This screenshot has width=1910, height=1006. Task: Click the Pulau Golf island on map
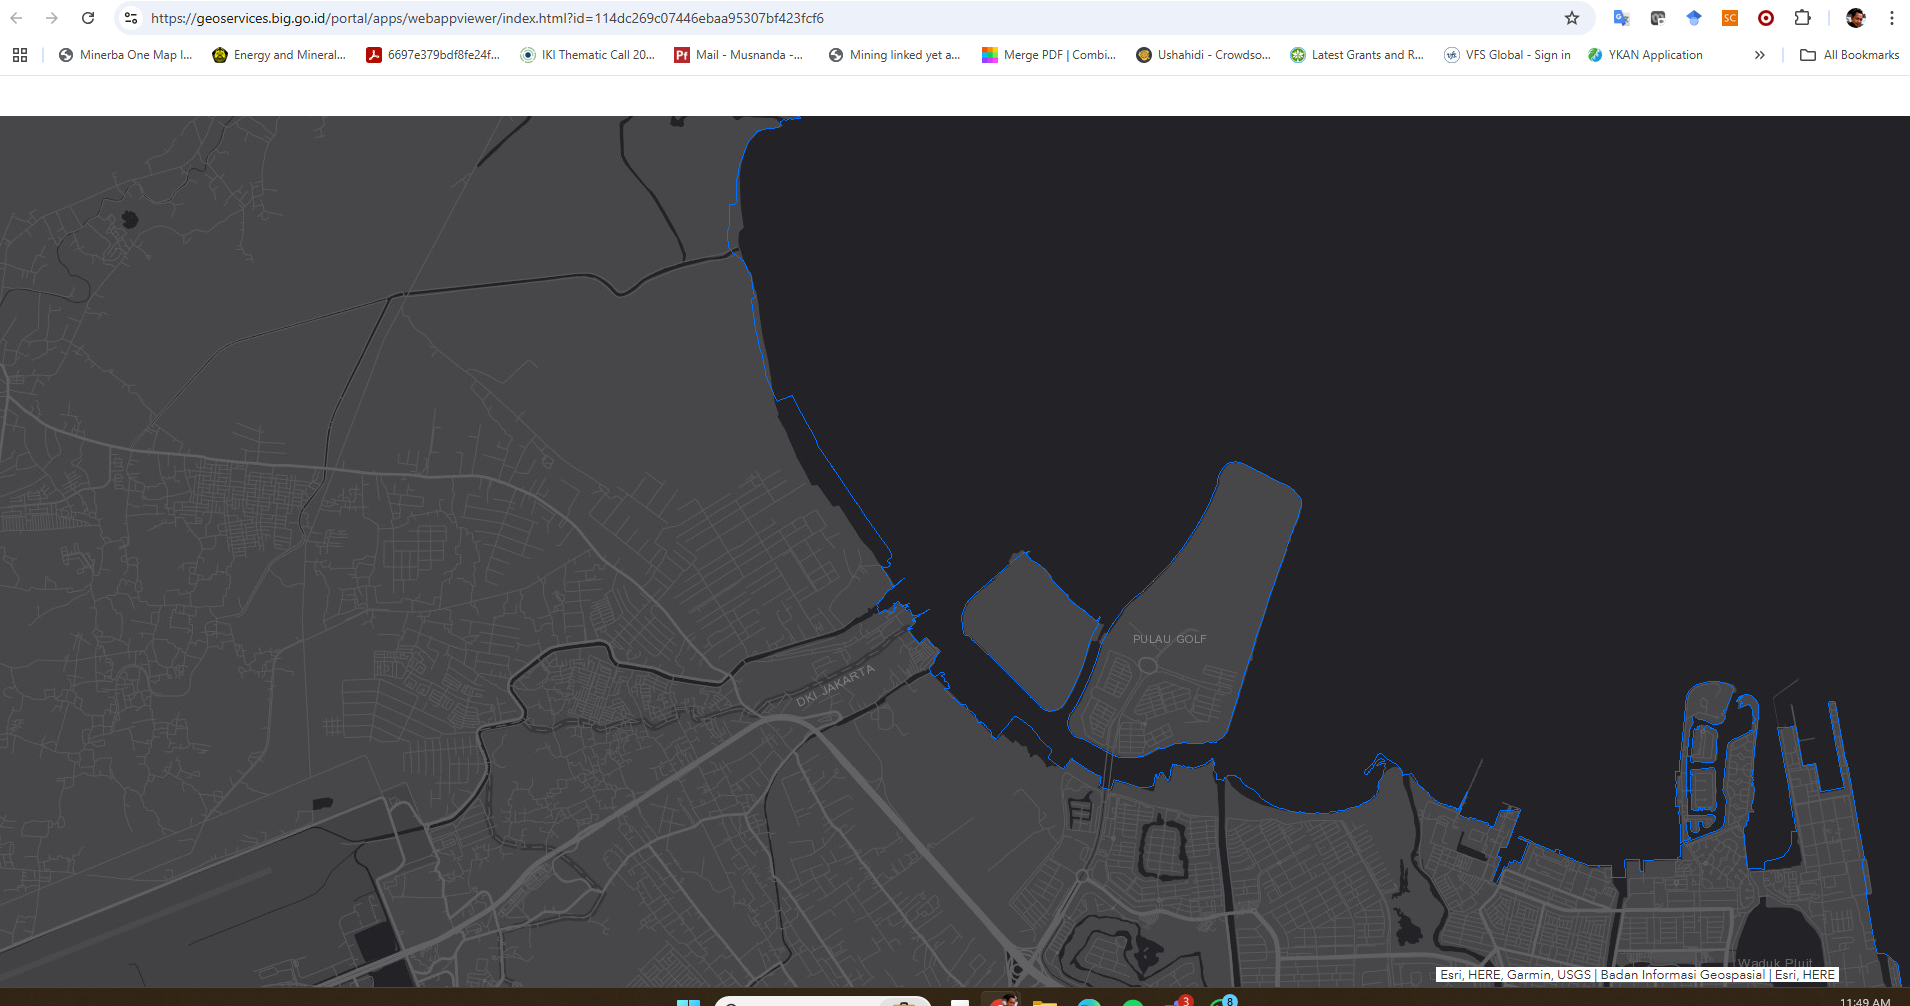coord(1169,639)
